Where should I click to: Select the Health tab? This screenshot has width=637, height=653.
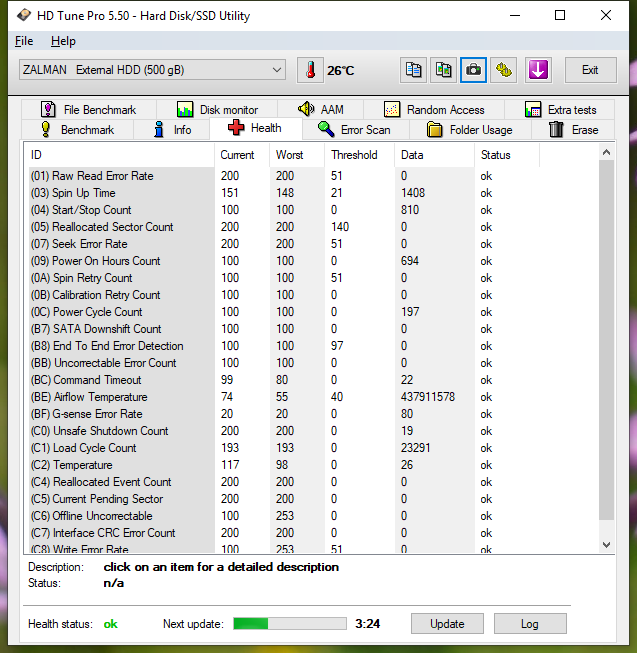pyautogui.click(x=256, y=128)
